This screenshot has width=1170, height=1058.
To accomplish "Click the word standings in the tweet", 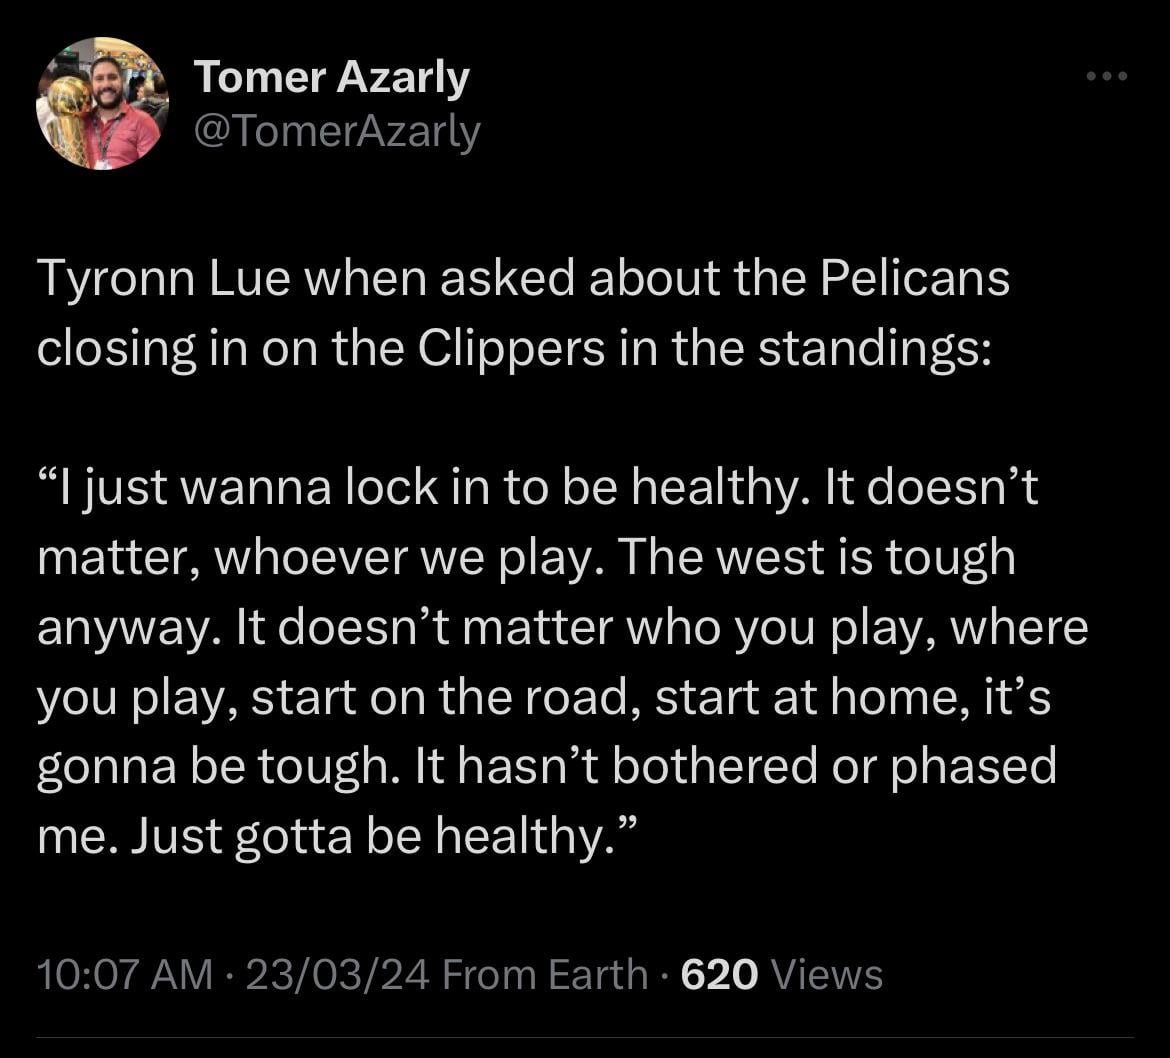I will click(x=873, y=349).
